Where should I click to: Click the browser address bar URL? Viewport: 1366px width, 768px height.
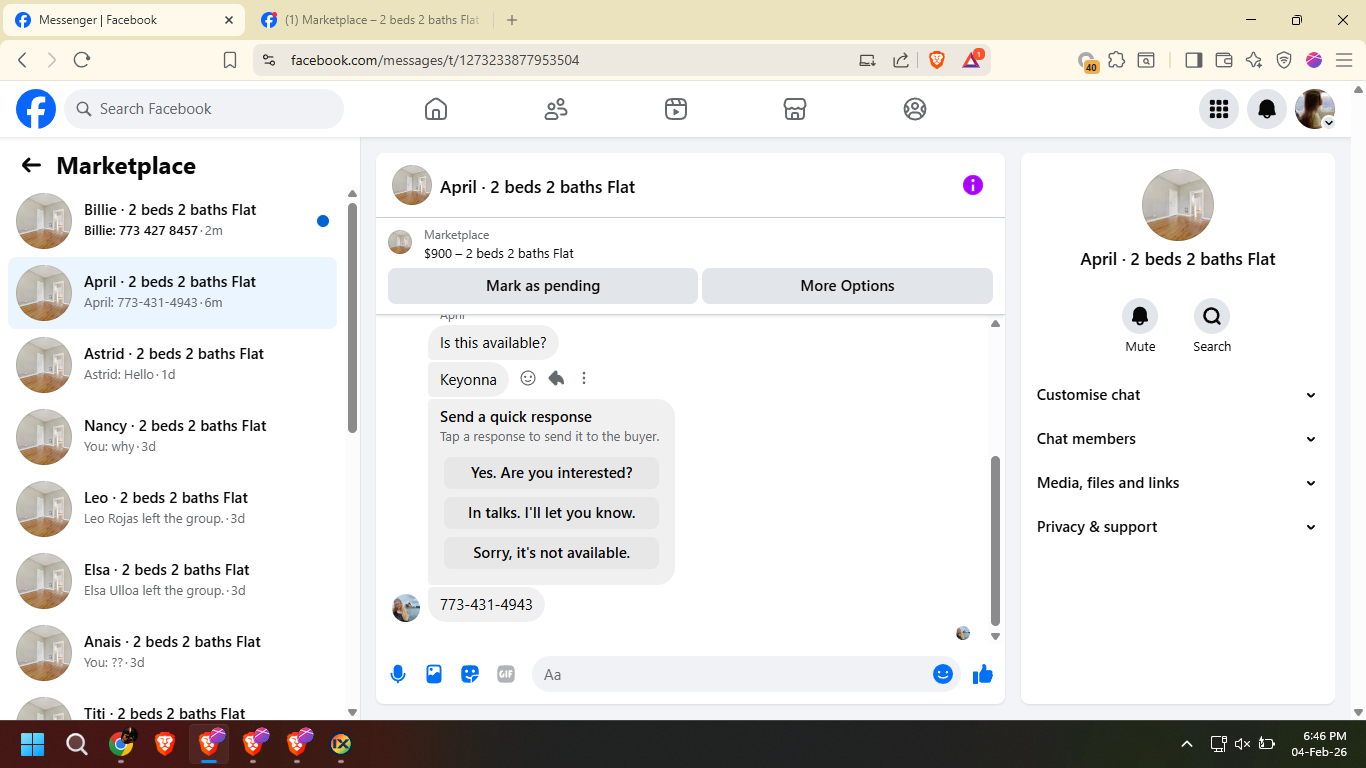(435, 60)
